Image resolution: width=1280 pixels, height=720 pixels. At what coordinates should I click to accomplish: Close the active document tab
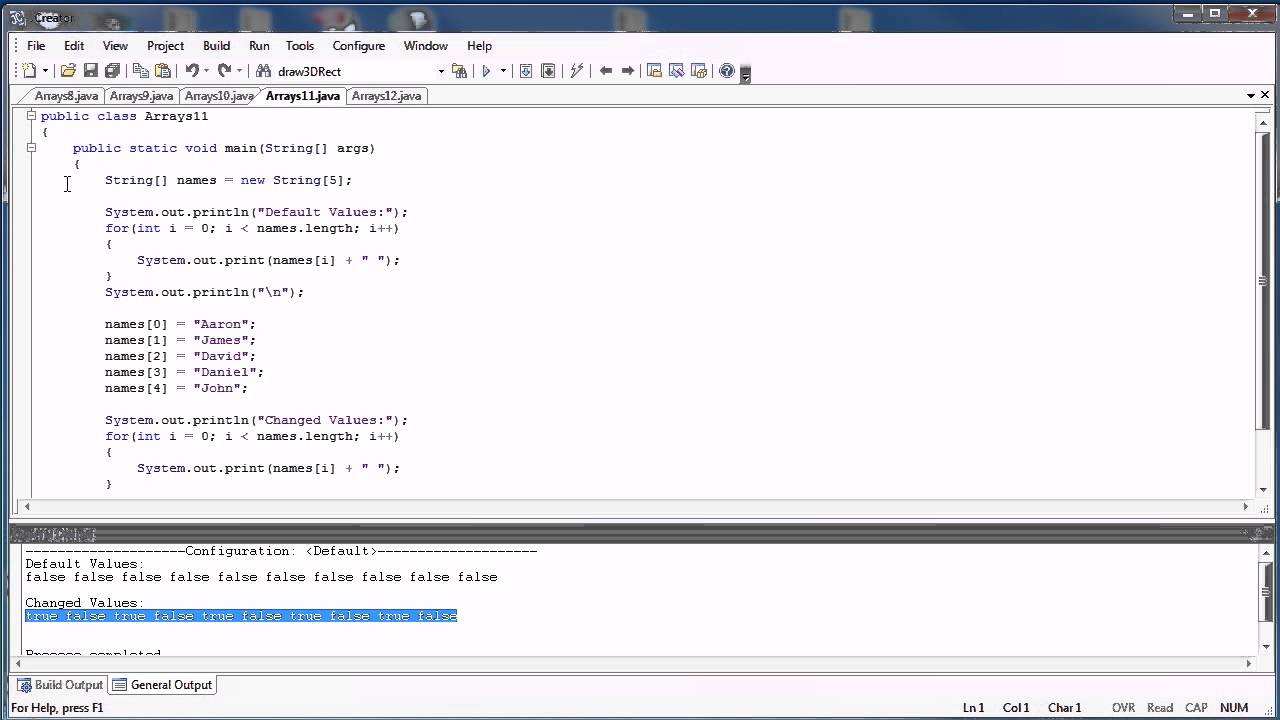[x=1265, y=95]
